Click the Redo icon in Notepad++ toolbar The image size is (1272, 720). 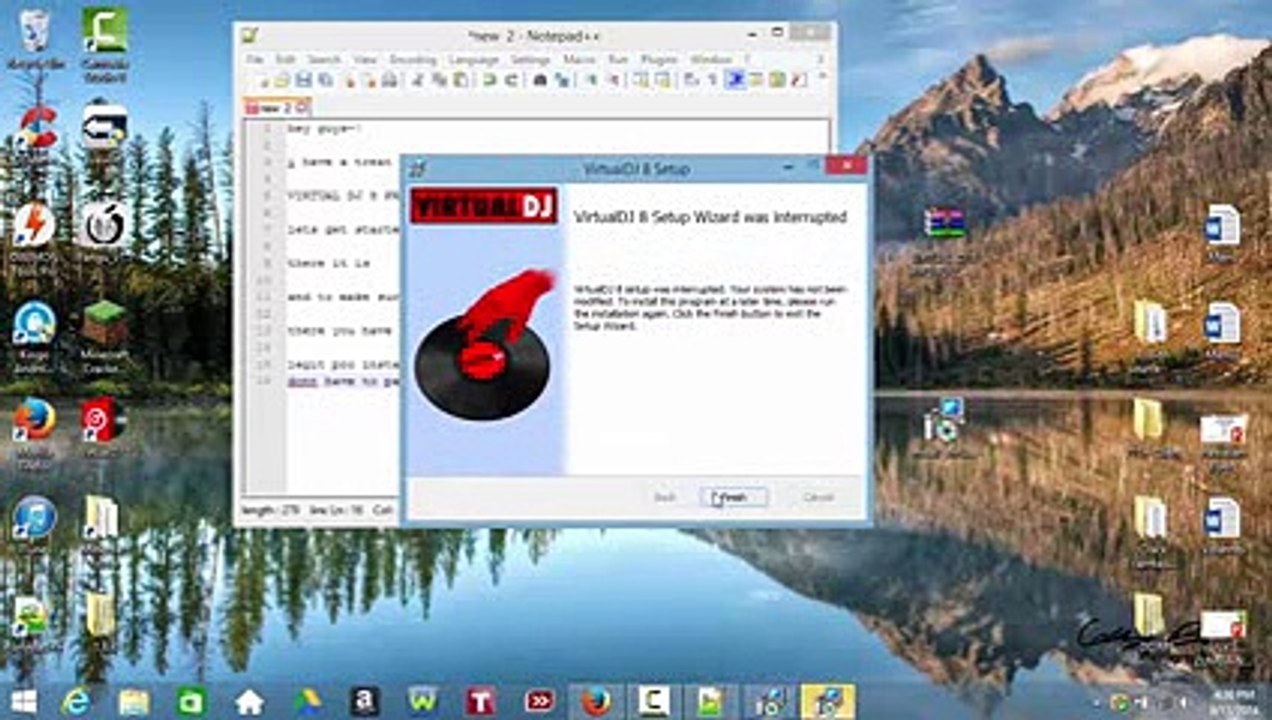pyautogui.click(x=511, y=80)
